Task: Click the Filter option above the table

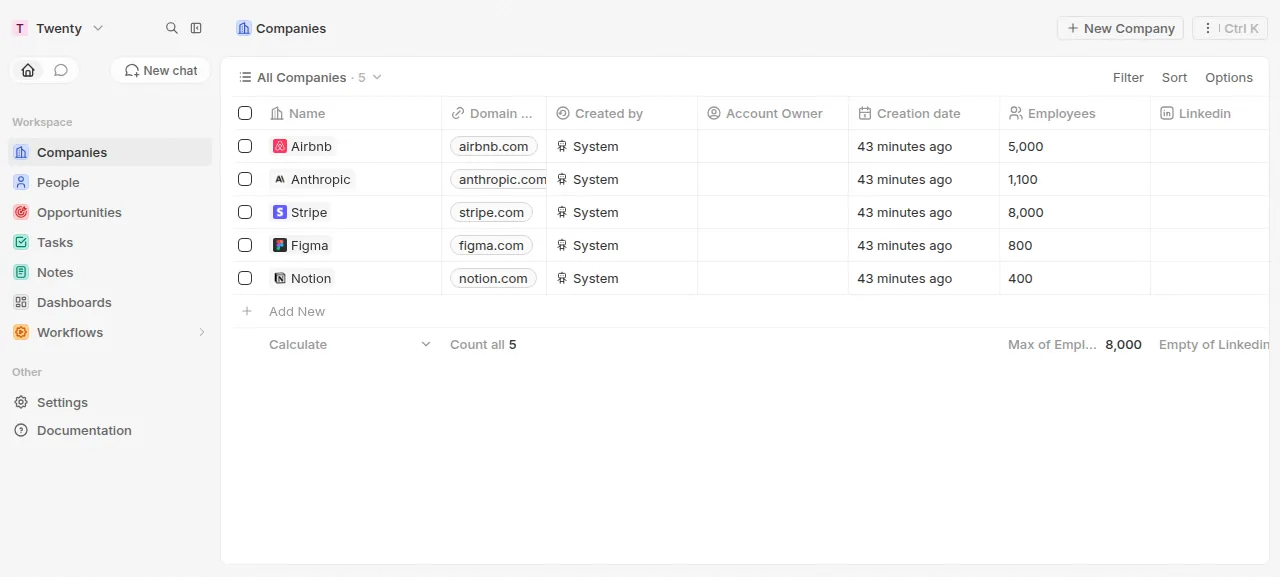Action: (x=1128, y=77)
